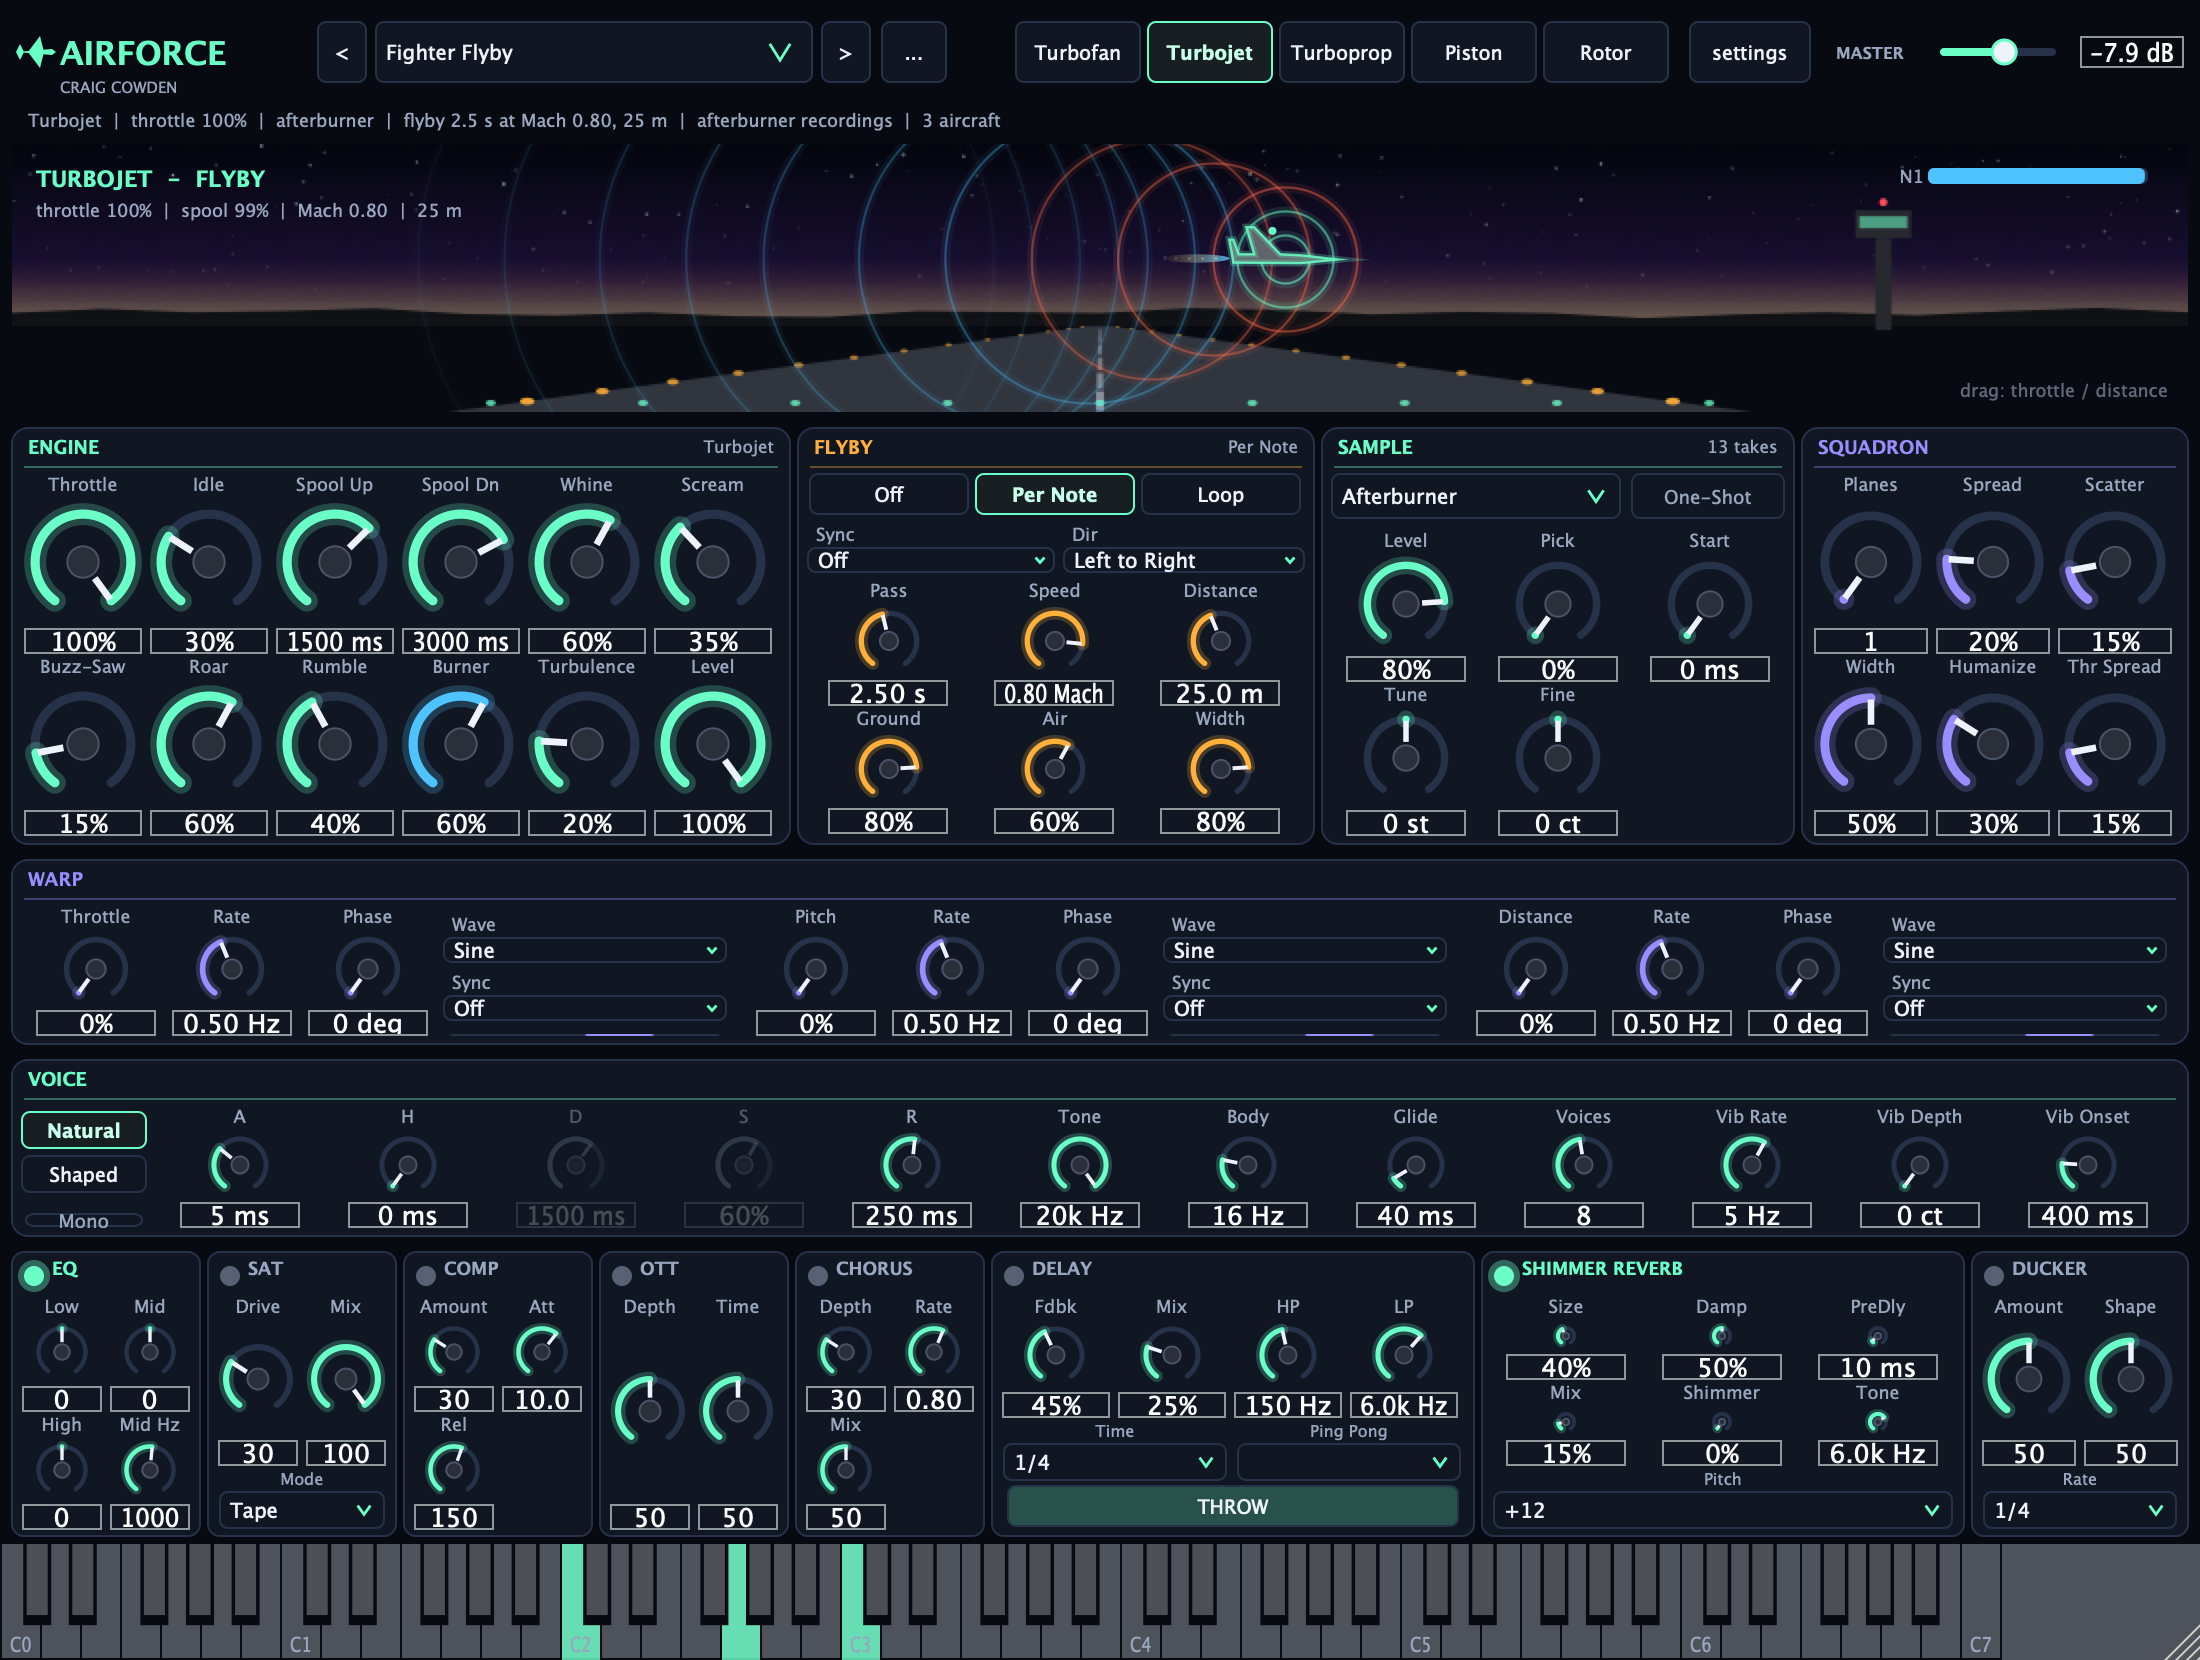Switch to the Rotor engine tab
This screenshot has width=2200, height=1660.
coord(1605,53)
